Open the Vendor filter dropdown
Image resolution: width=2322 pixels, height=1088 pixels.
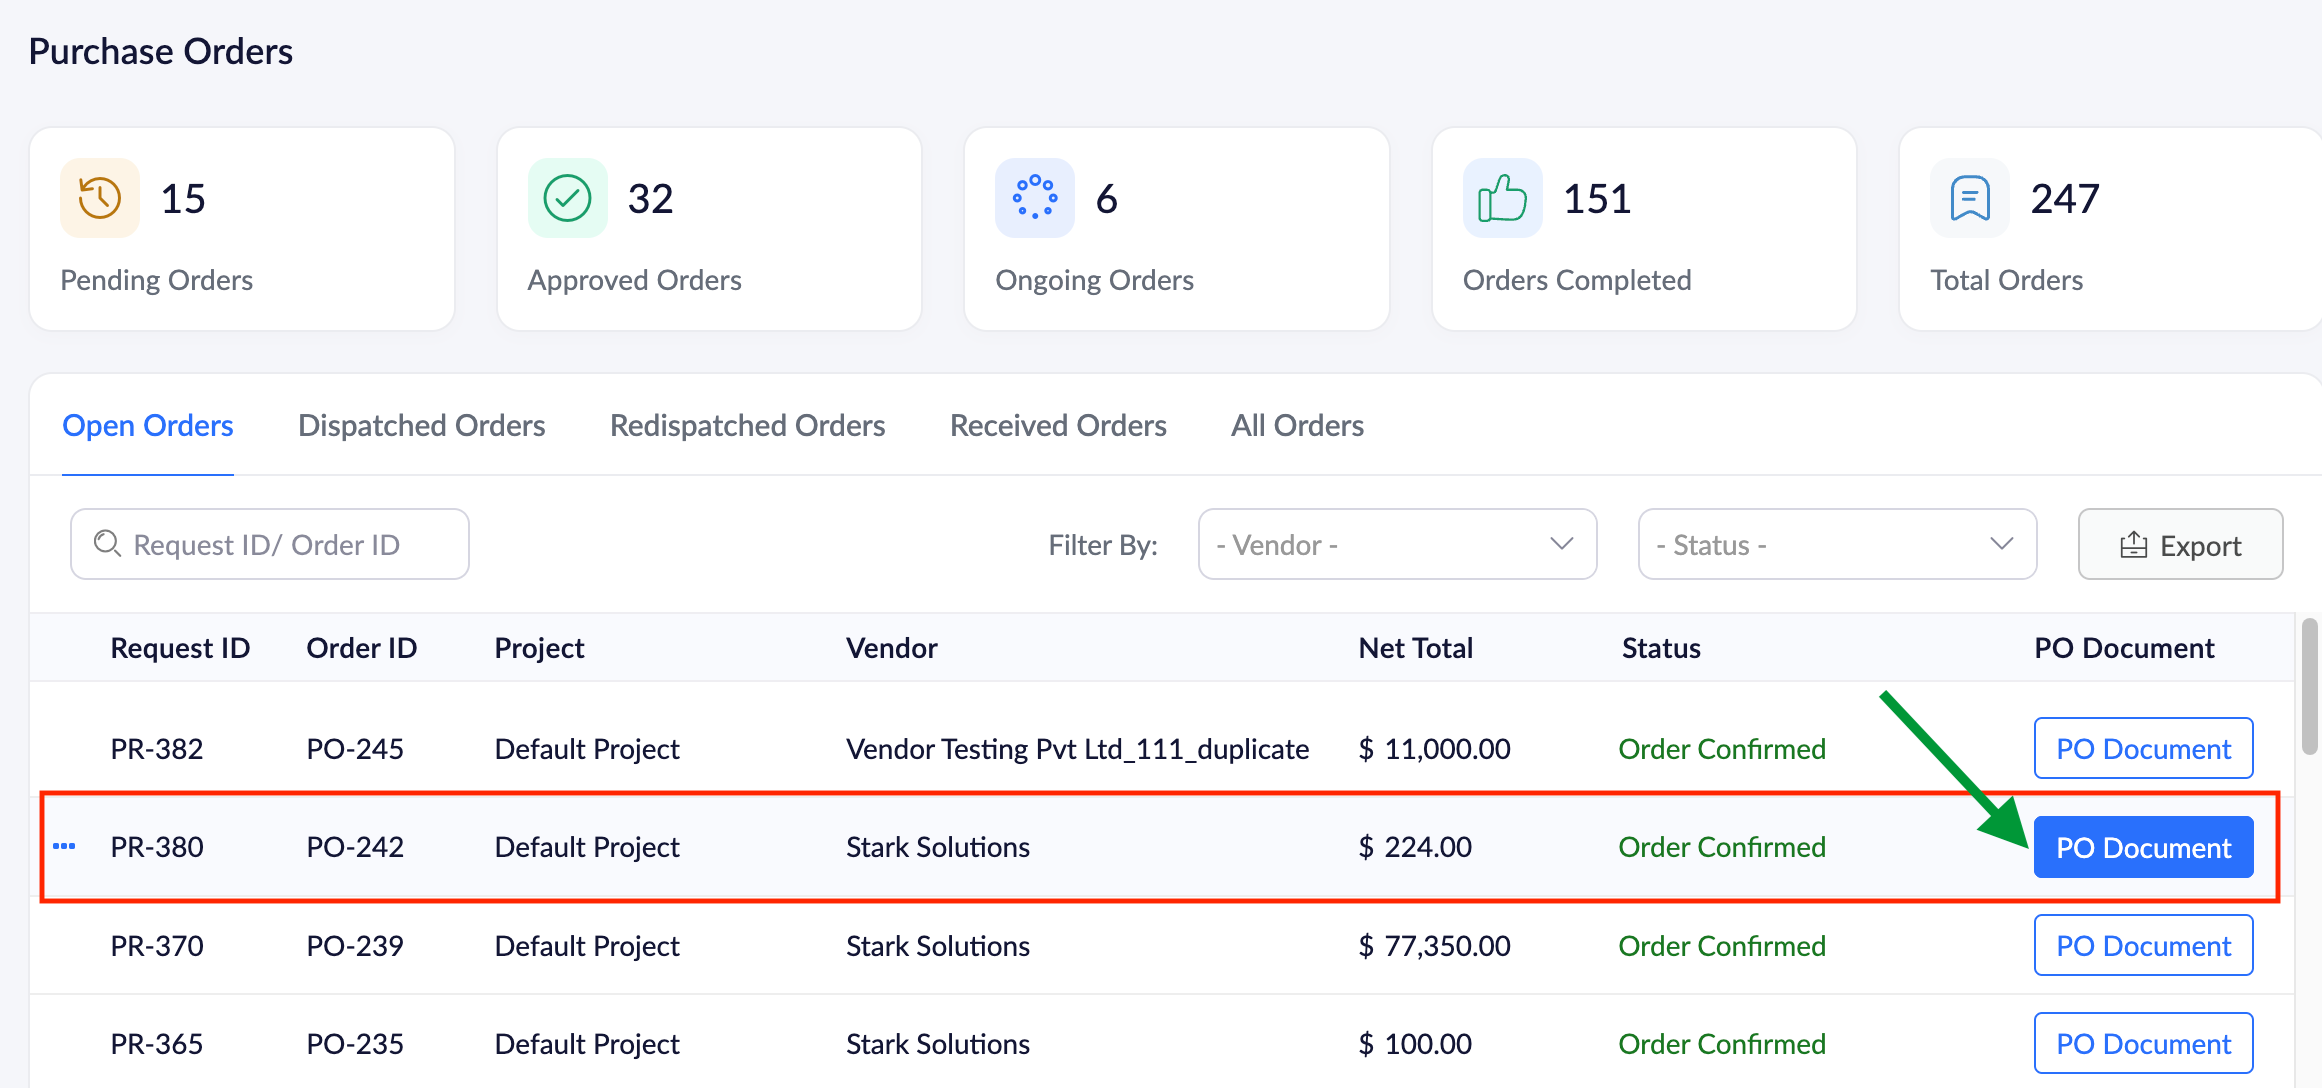tap(1396, 544)
